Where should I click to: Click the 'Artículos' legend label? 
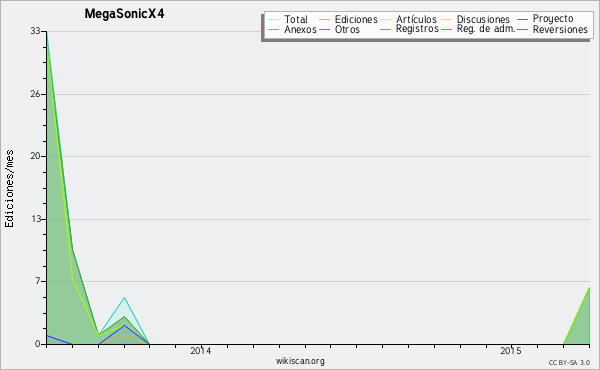(x=416, y=19)
